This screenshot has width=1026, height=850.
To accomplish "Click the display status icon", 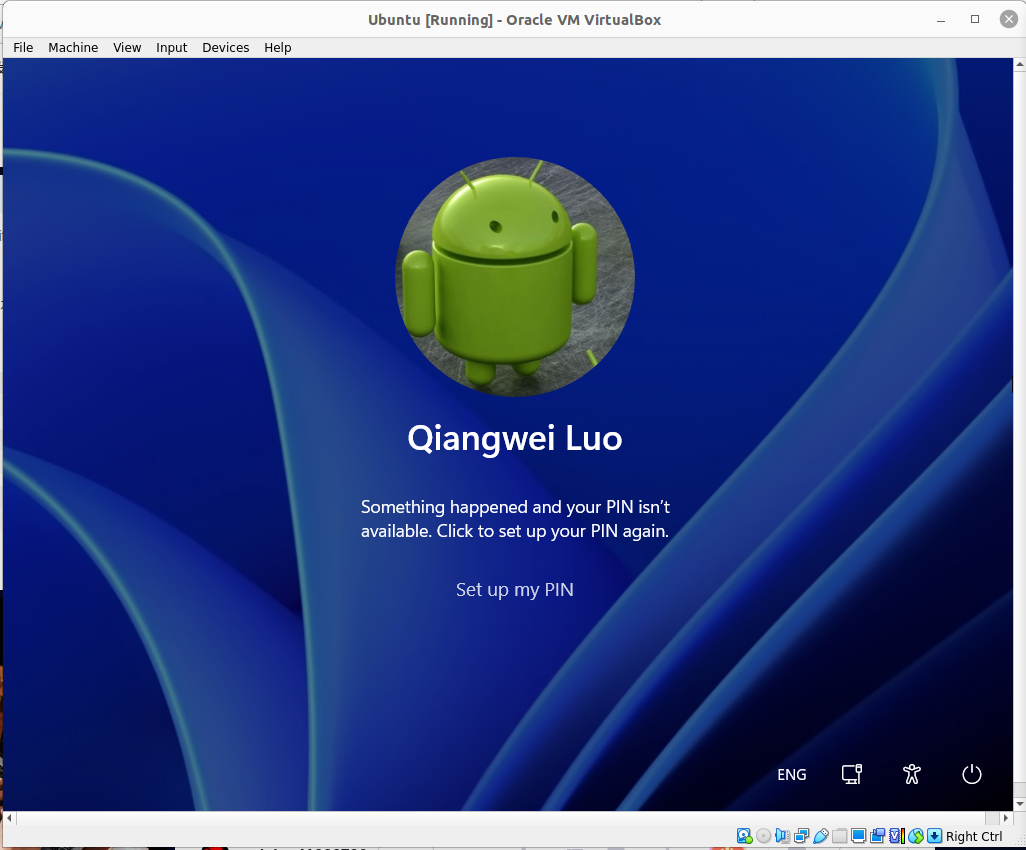I will click(858, 836).
